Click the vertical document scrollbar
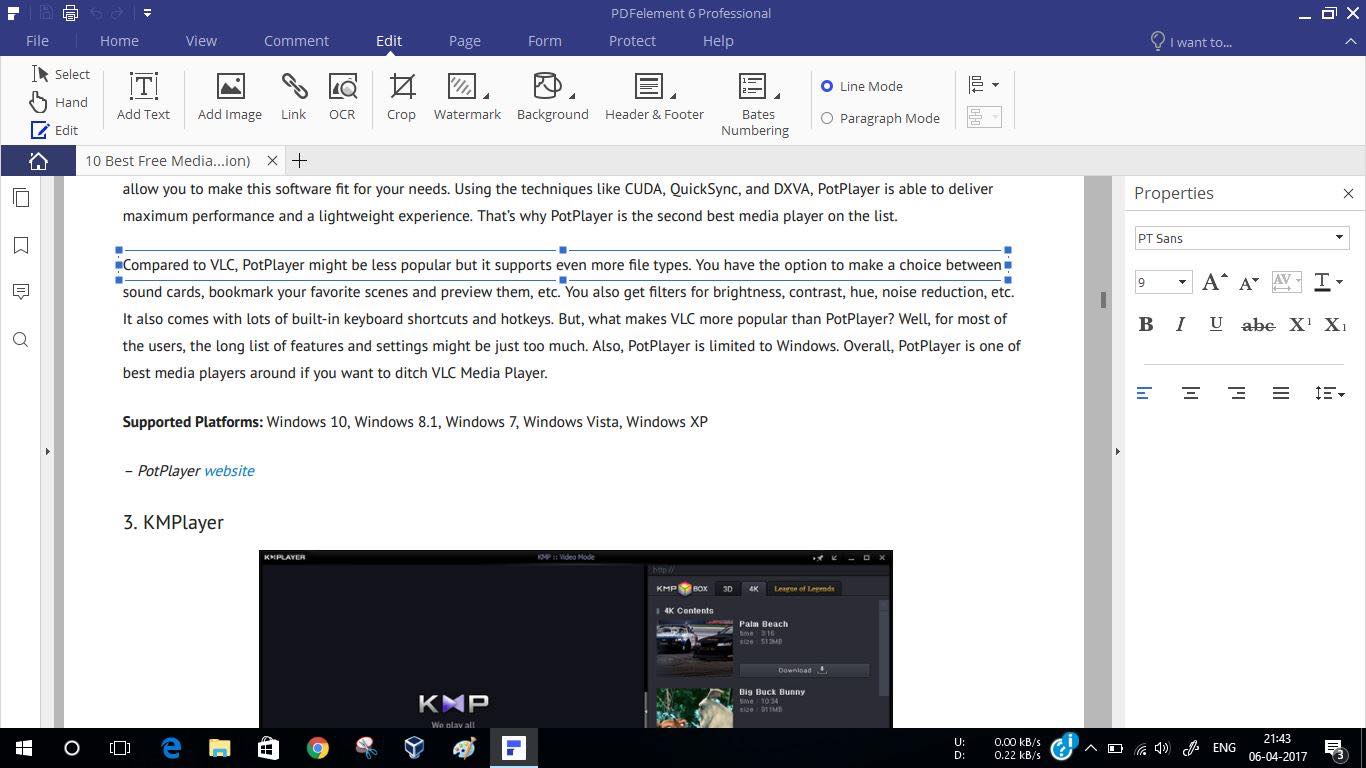 click(x=1103, y=298)
